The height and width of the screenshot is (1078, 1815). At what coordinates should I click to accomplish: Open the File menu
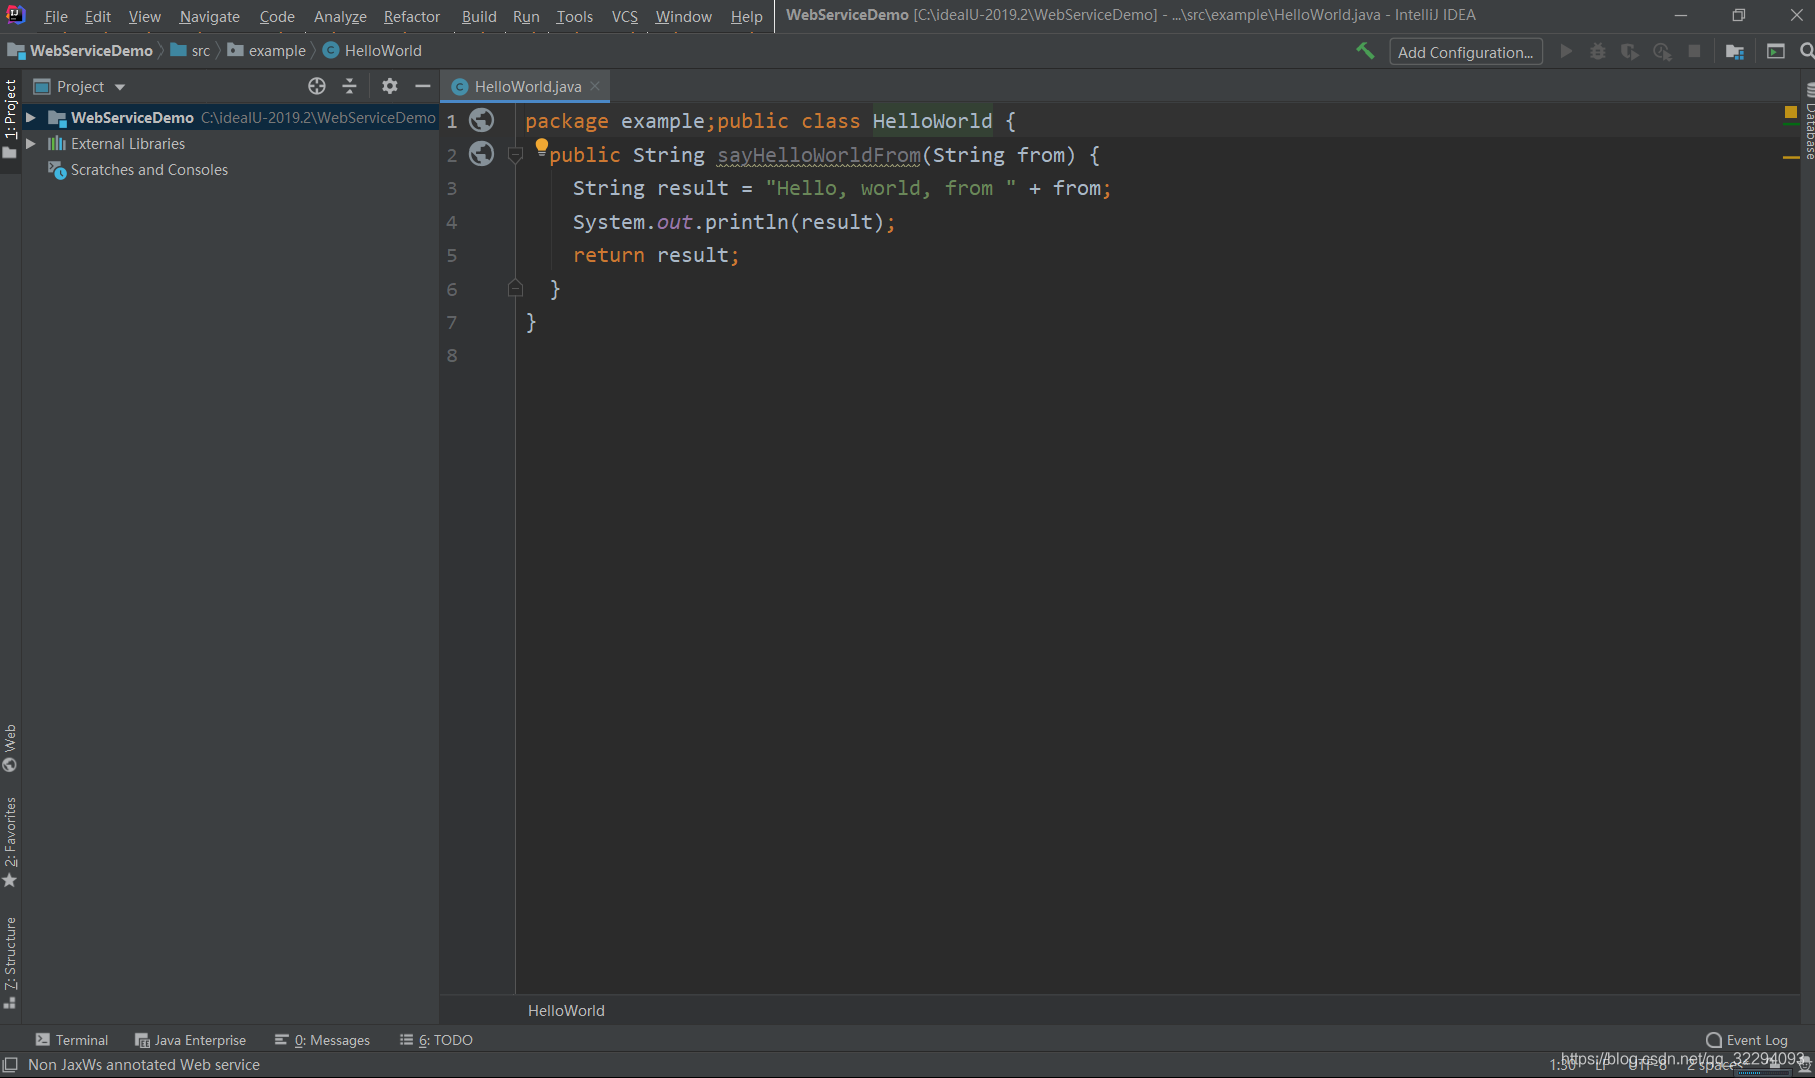click(56, 16)
